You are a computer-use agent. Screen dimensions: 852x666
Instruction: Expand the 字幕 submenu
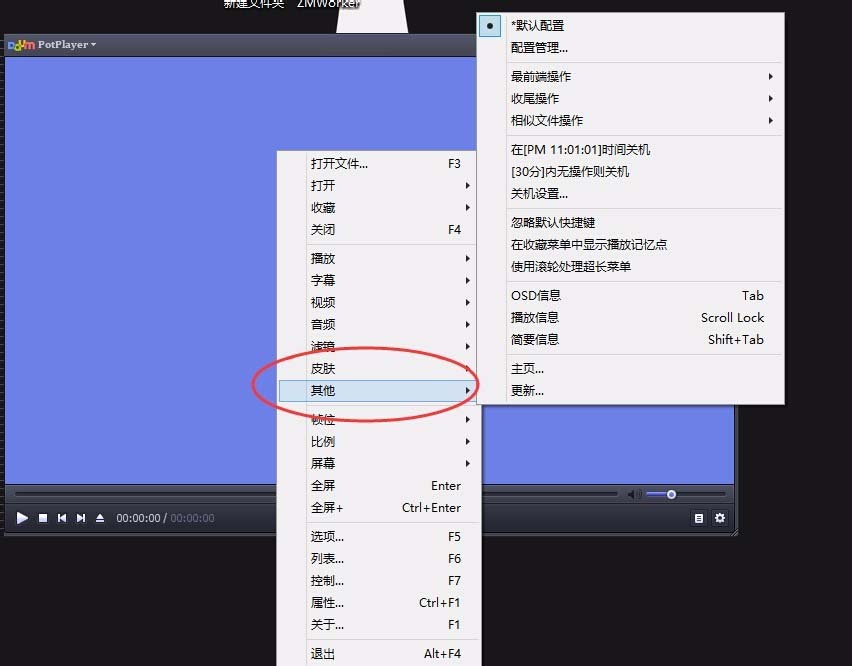323,280
